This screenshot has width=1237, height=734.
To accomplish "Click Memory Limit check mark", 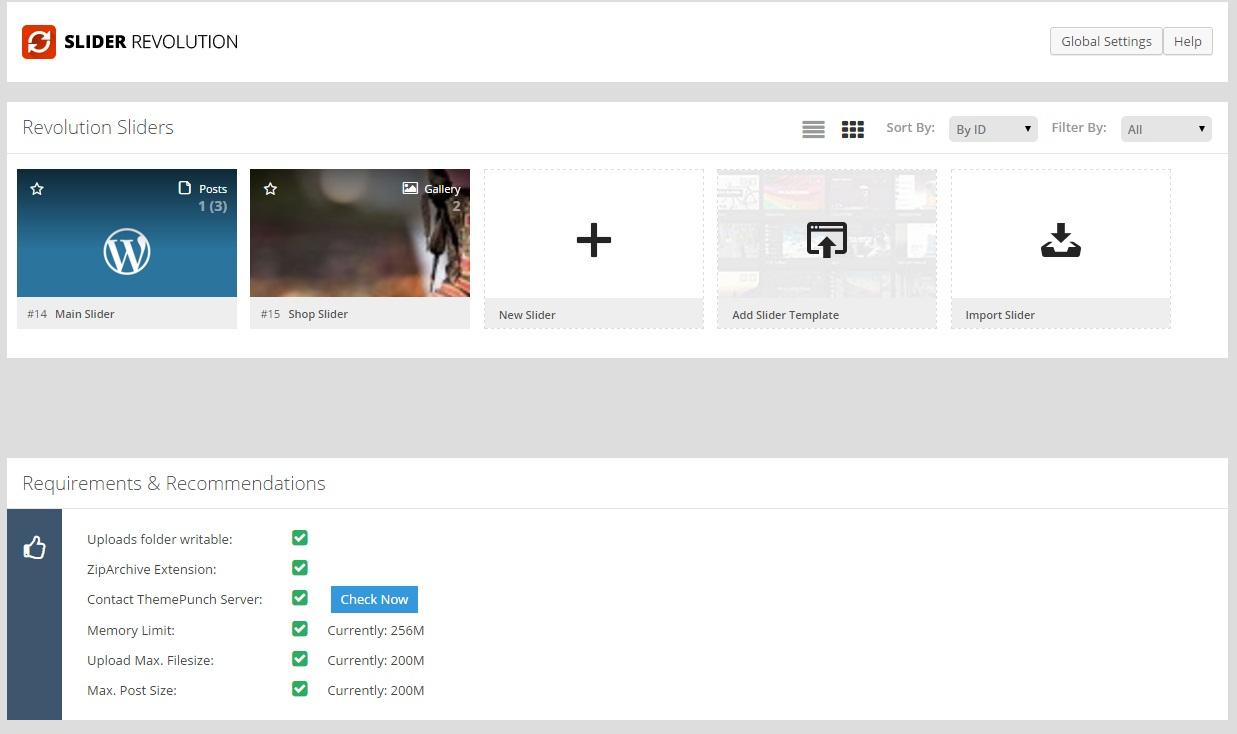I will (x=299, y=629).
